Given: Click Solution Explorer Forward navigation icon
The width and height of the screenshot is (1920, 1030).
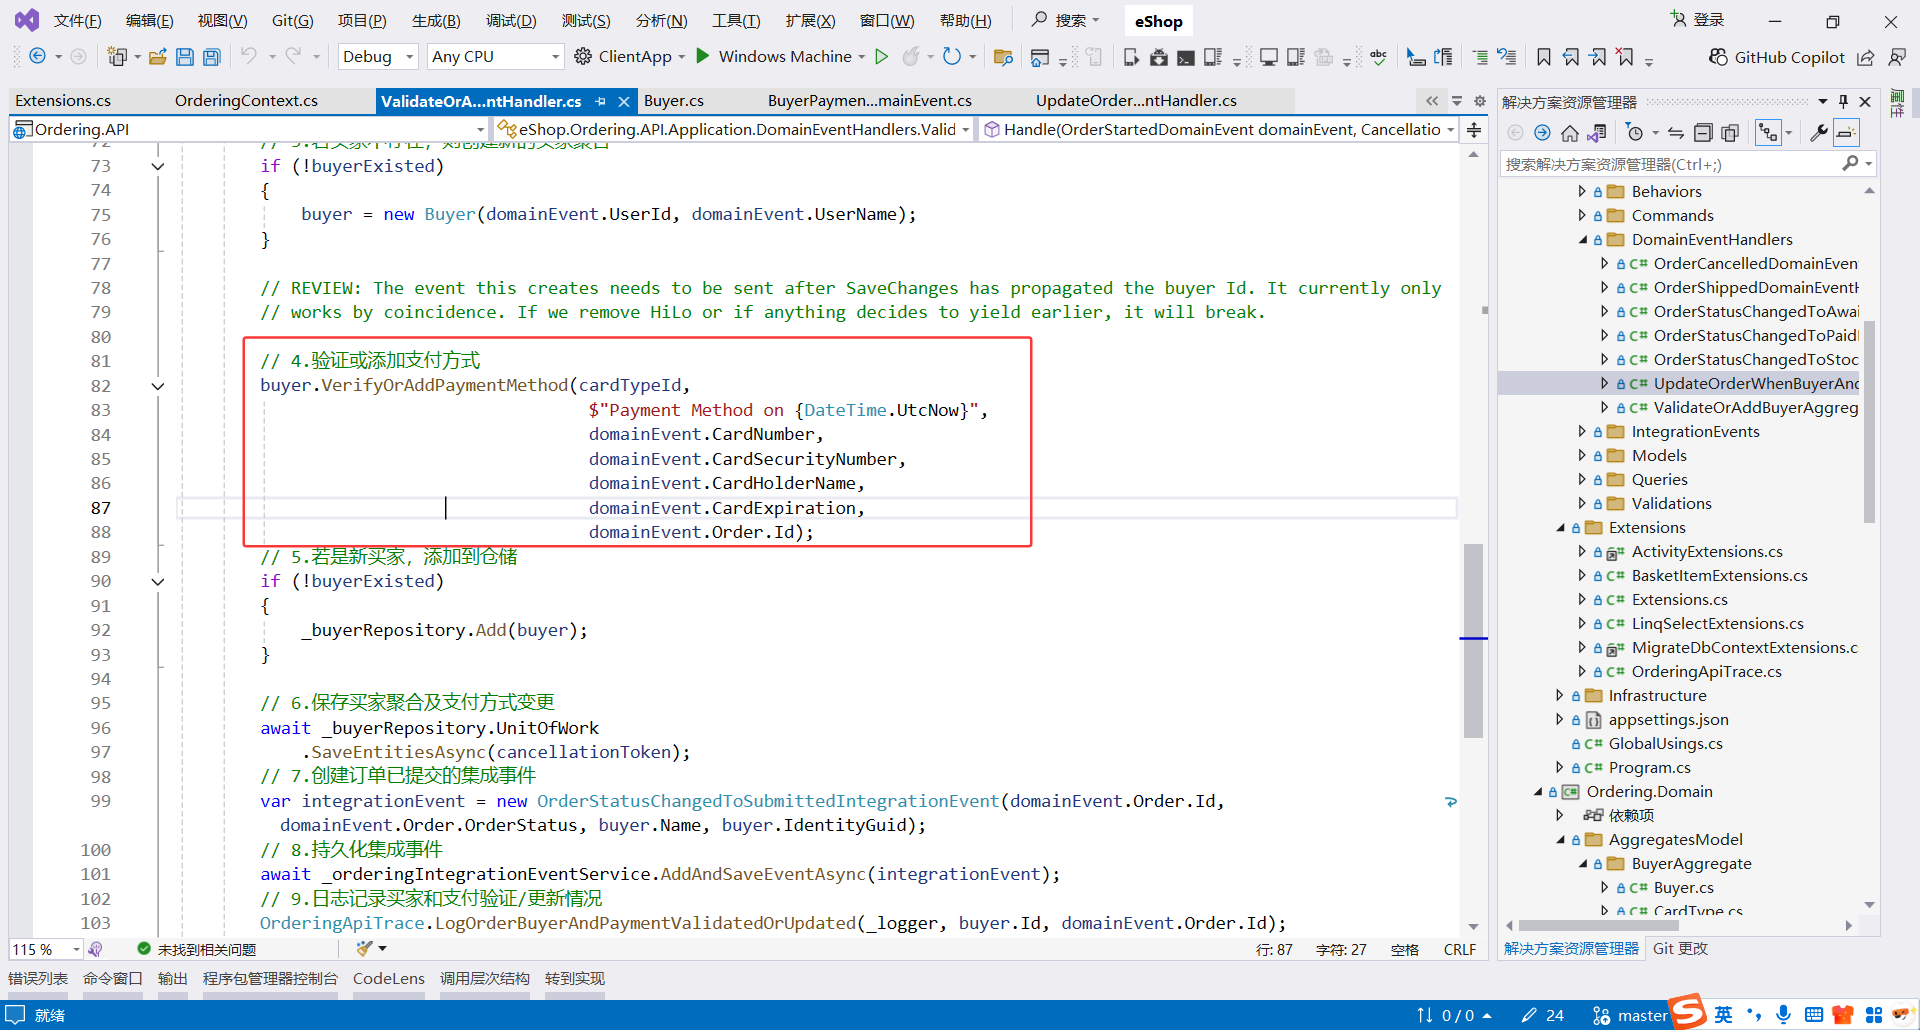Looking at the screenshot, I should click(1542, 132).
